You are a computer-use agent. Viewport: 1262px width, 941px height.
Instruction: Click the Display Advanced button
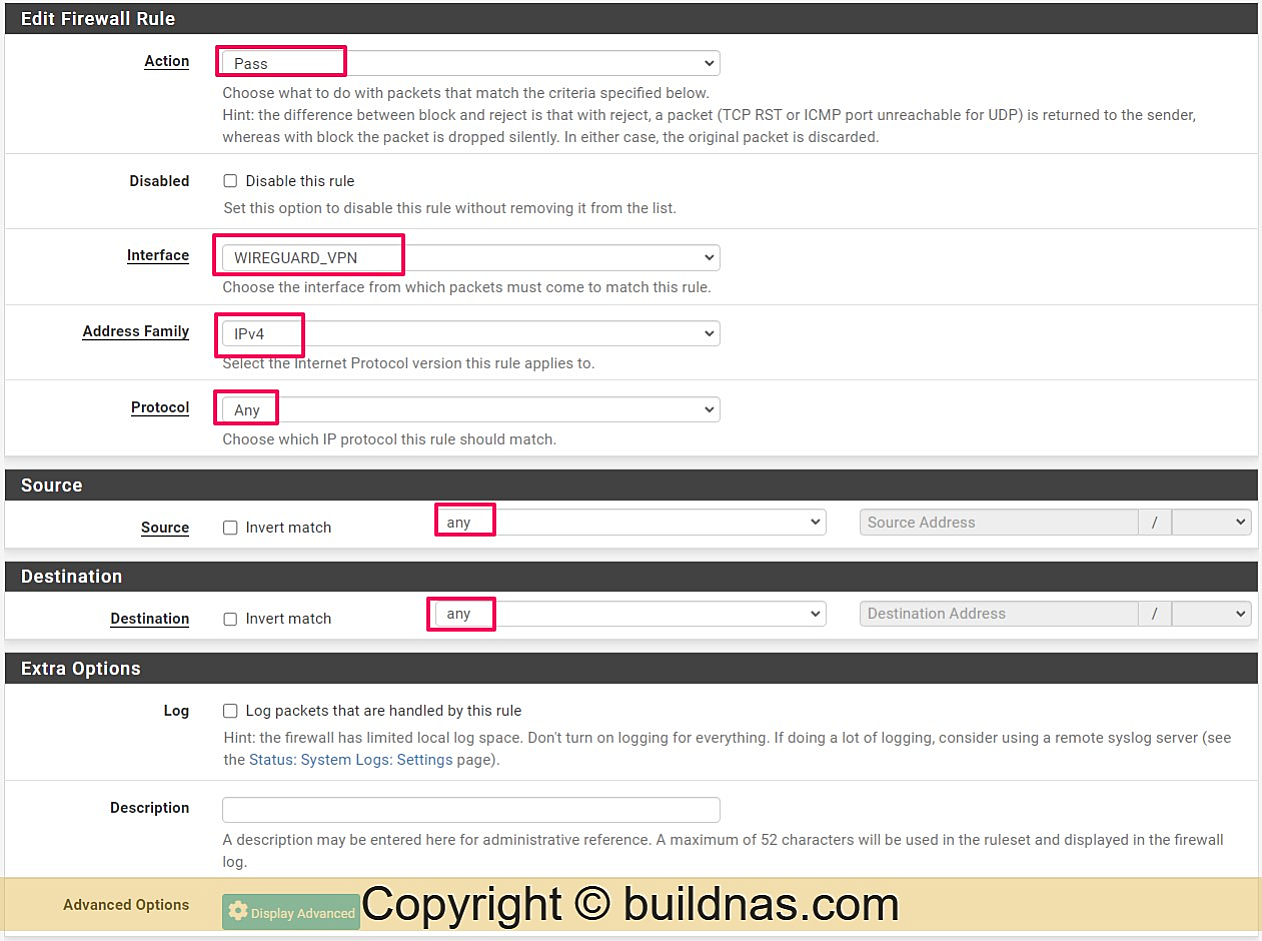coord(291,912)
